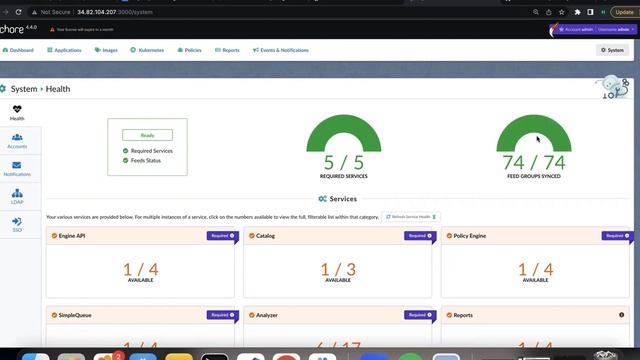
Task: Click the Engine API status icon
Action: (54, 236)
